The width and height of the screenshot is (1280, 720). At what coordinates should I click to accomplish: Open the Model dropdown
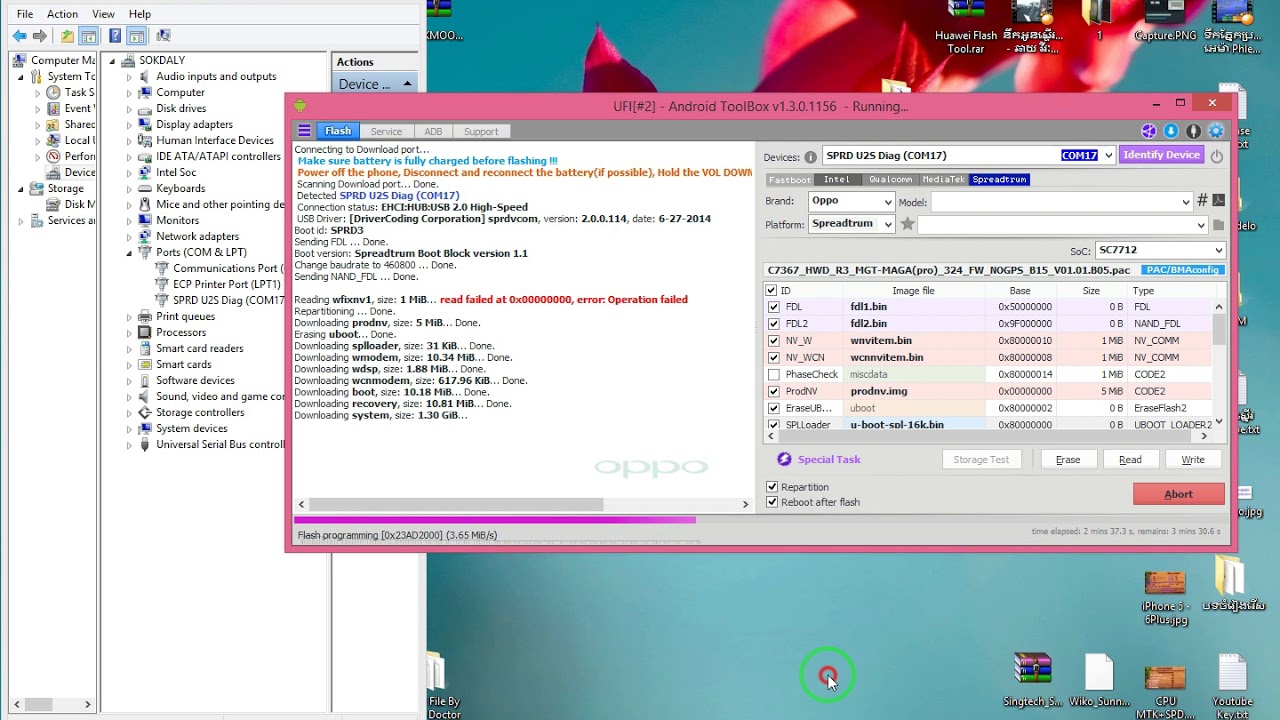[1186, 201]
